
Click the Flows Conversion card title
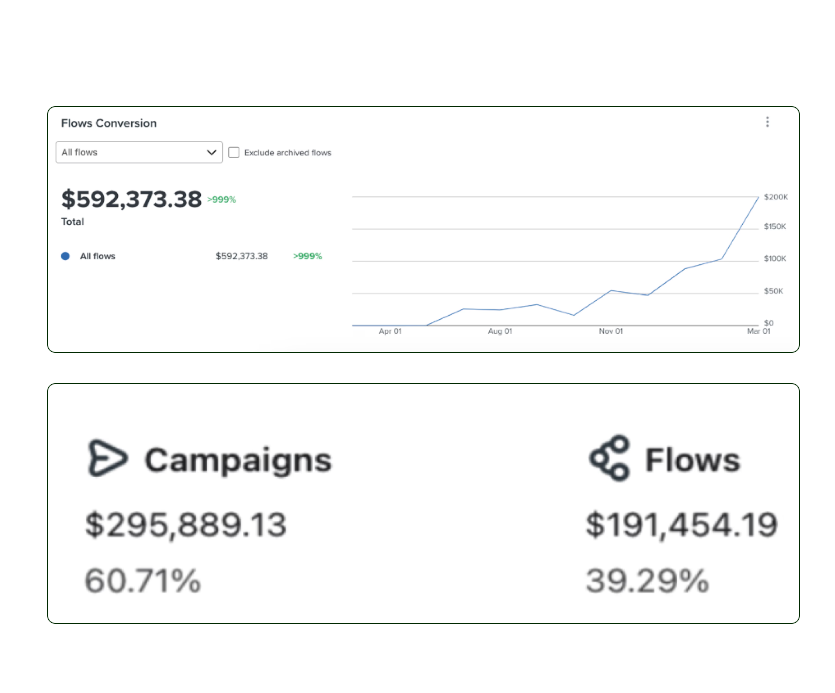pyautogui.click(x=109, y=123)
